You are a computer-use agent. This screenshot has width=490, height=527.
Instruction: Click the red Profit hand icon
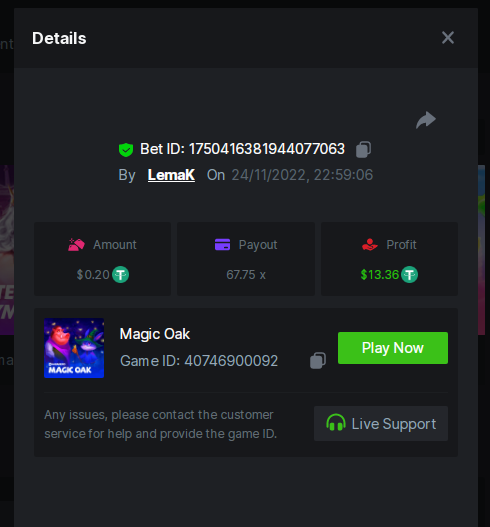coord(370,245)
